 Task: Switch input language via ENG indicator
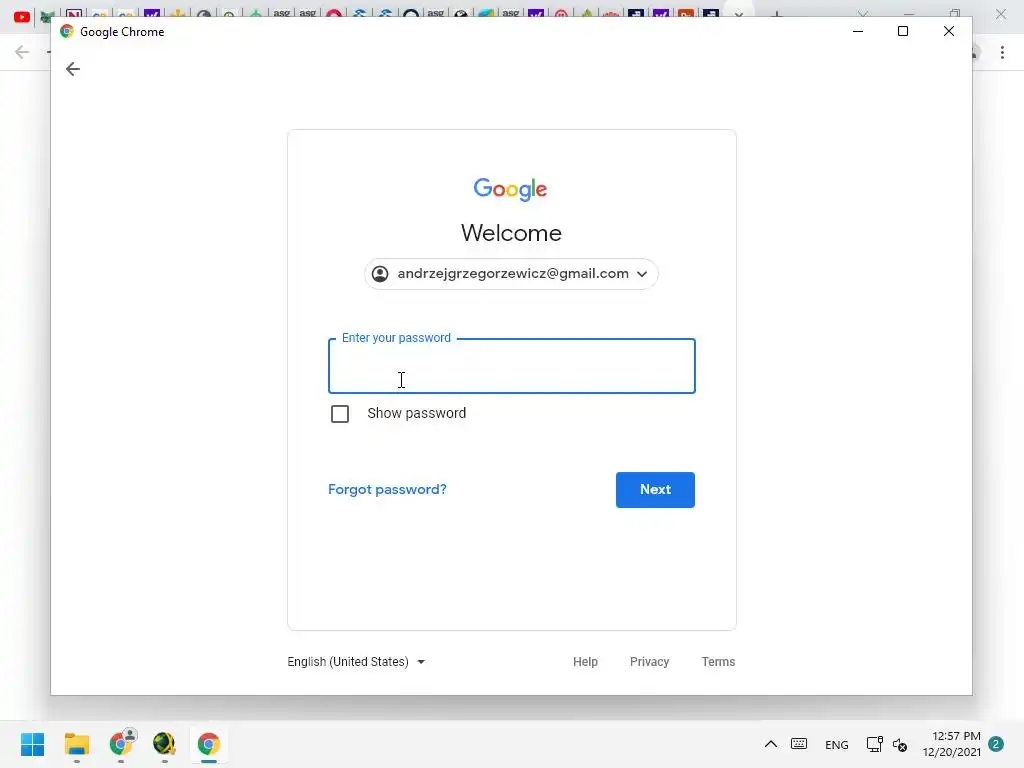click(x=837, y=744)
